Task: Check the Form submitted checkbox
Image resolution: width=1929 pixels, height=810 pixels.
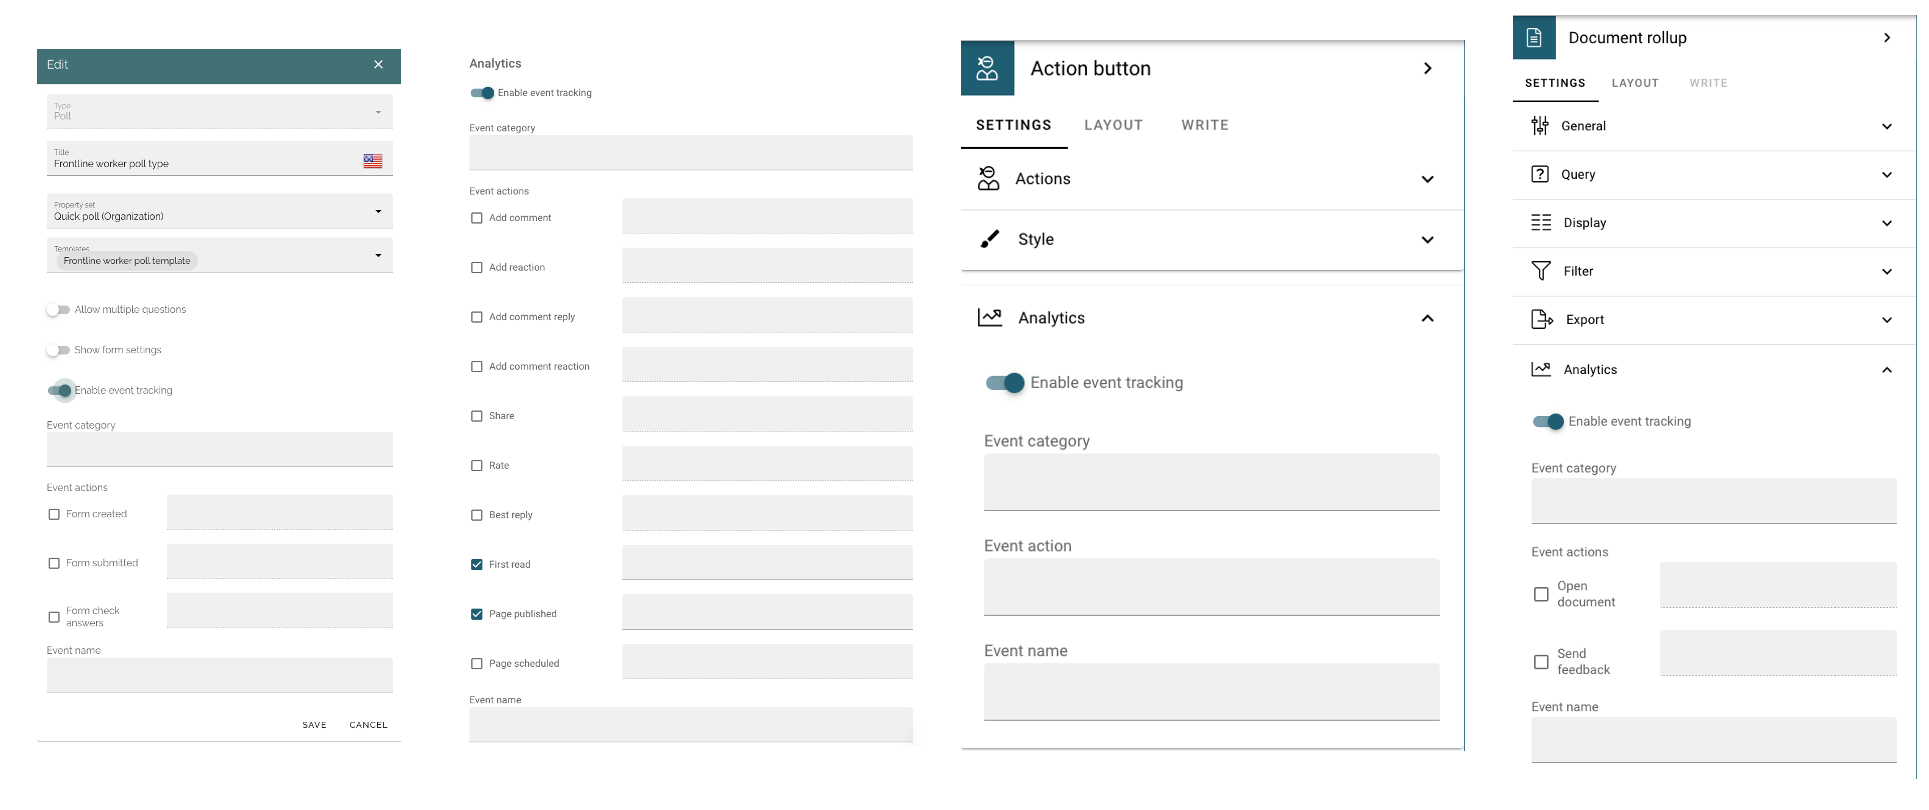Action: coord(54,564)
